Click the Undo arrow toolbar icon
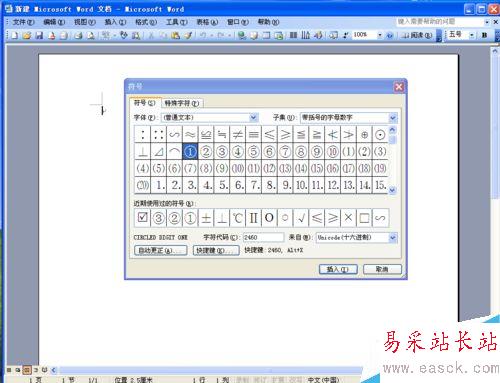500x383 pixels. [203, 35]
